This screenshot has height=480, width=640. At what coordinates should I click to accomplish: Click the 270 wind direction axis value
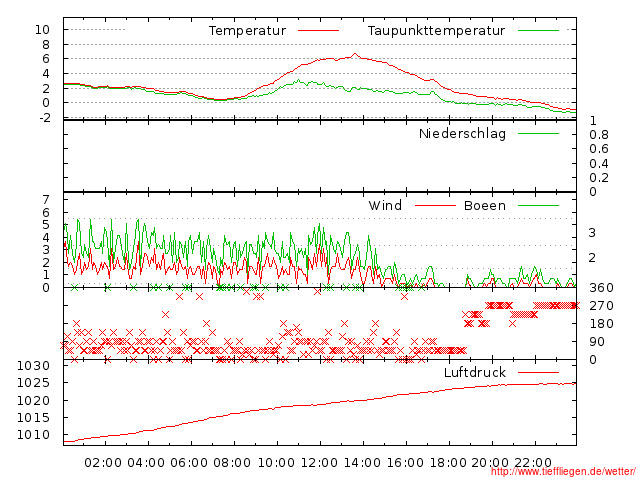(601, 306)
